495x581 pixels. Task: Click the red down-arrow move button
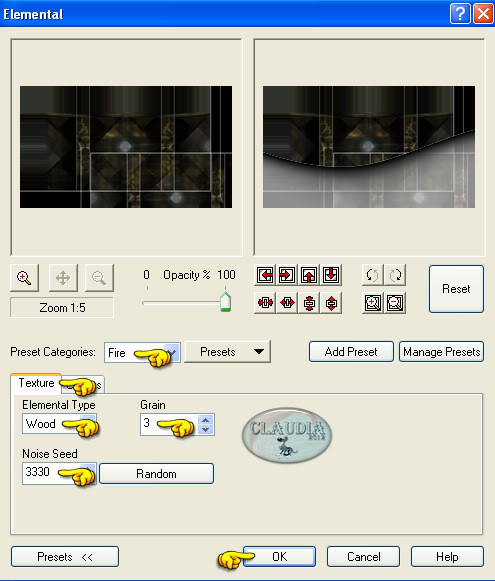331,275
